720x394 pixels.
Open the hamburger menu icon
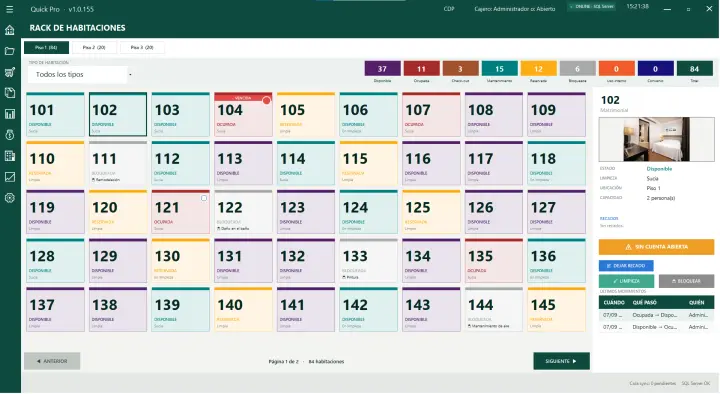[10, 9]
